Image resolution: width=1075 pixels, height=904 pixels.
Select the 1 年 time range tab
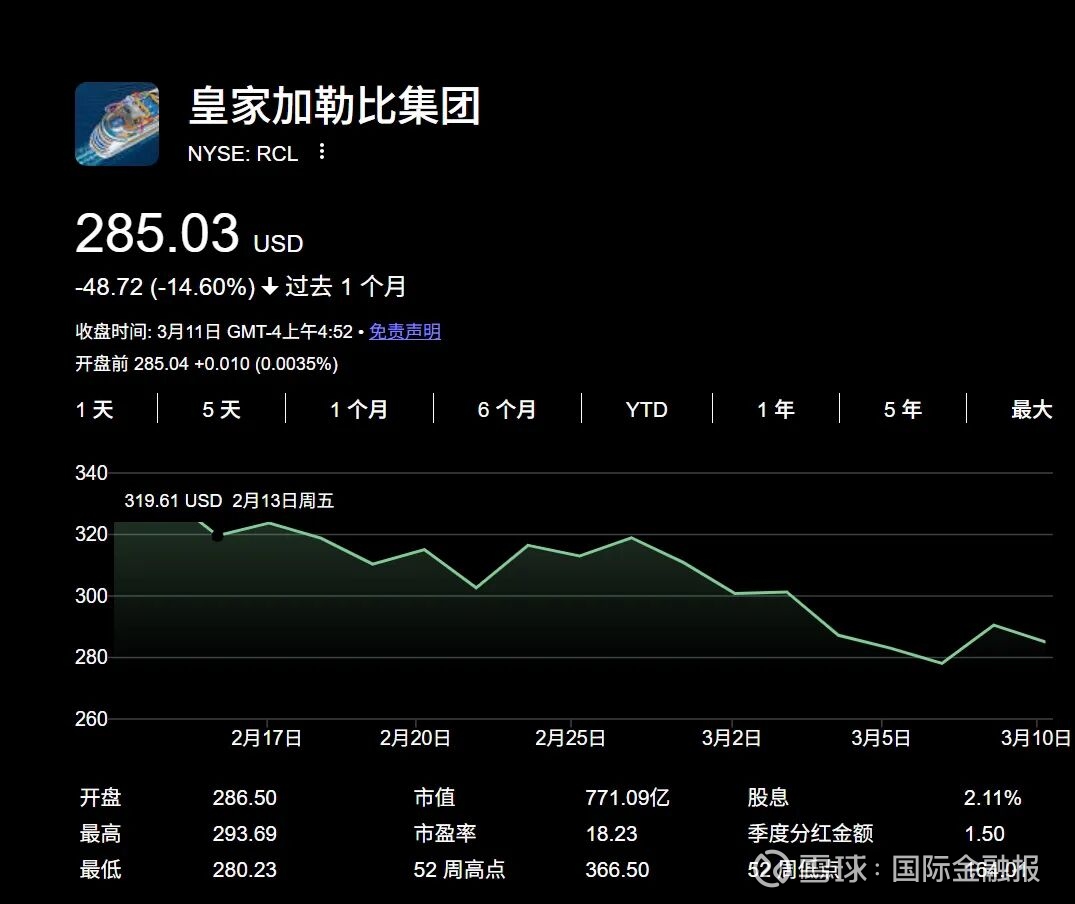[775, 410]
